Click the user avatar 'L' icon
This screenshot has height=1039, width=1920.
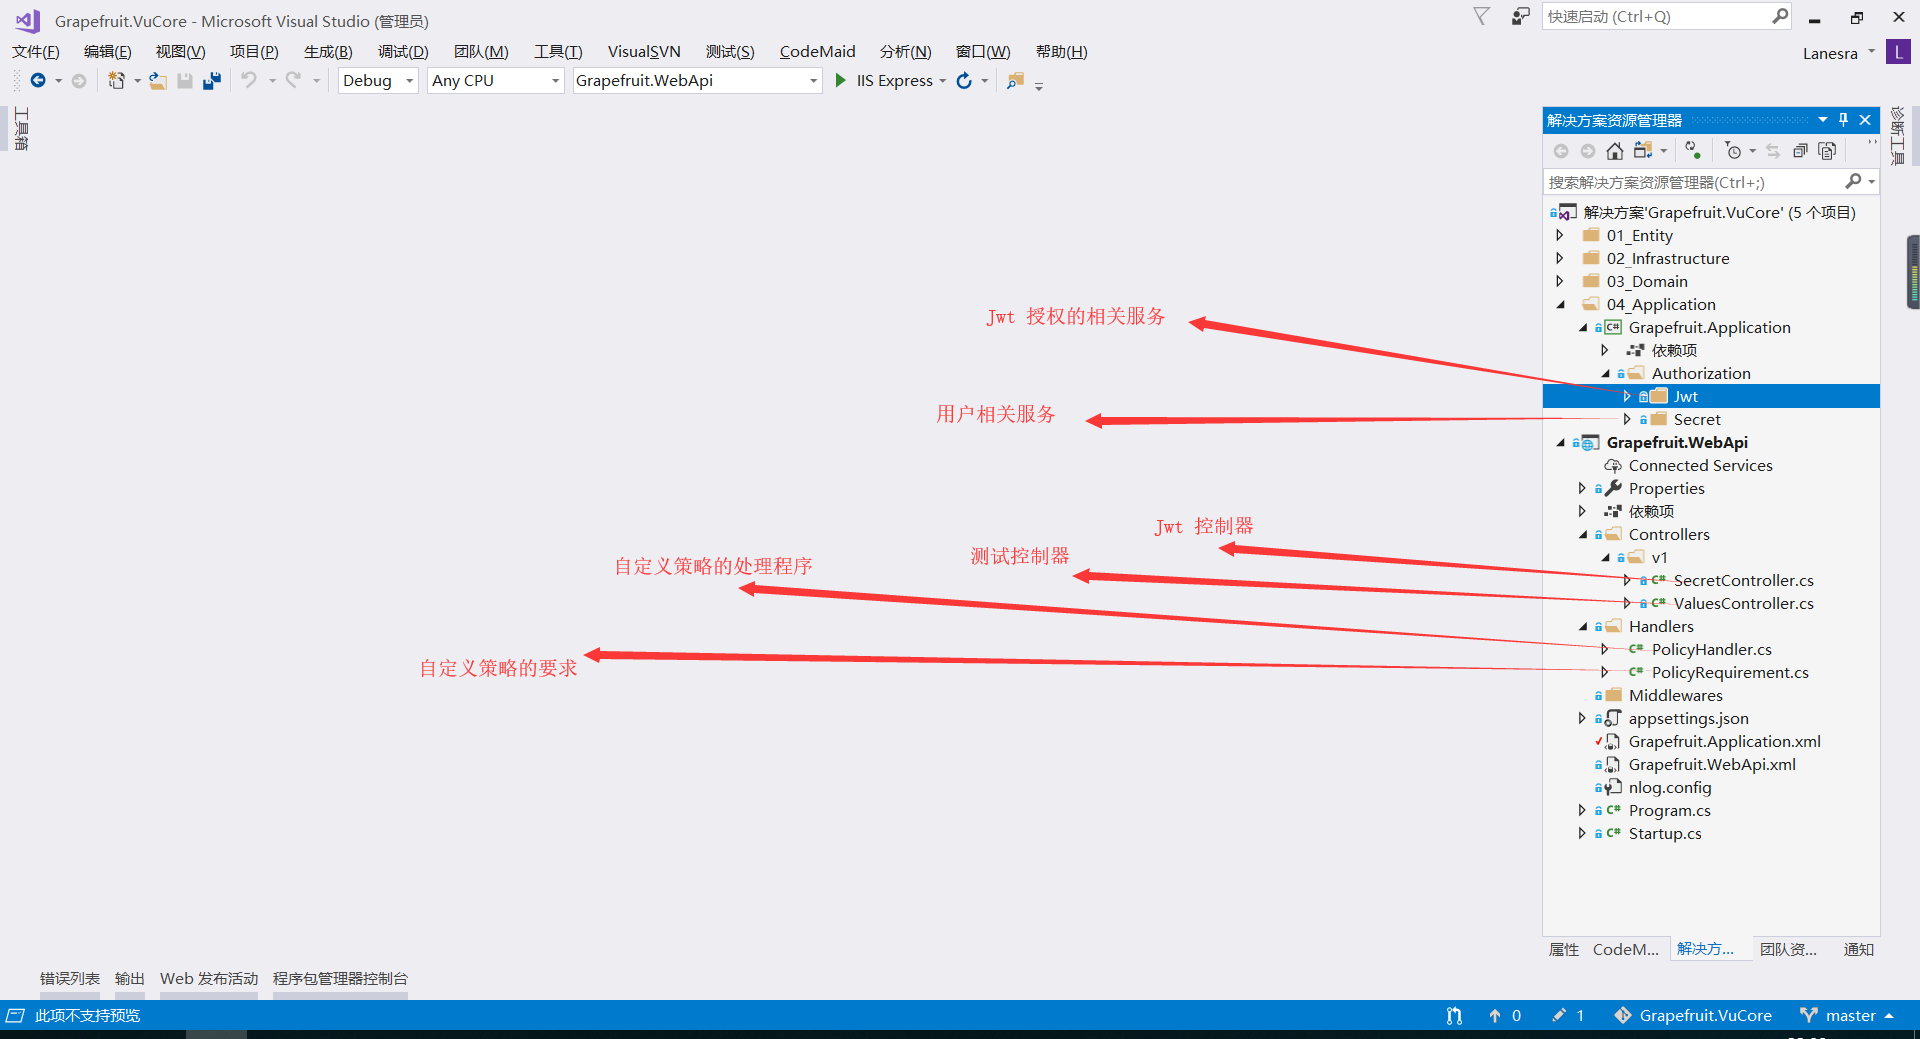(1898, 52)
